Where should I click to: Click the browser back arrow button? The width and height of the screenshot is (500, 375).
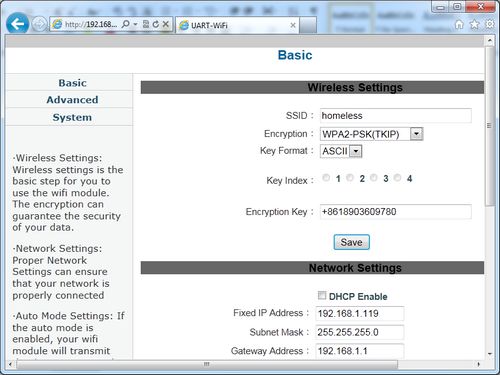(x=17, y=24)
